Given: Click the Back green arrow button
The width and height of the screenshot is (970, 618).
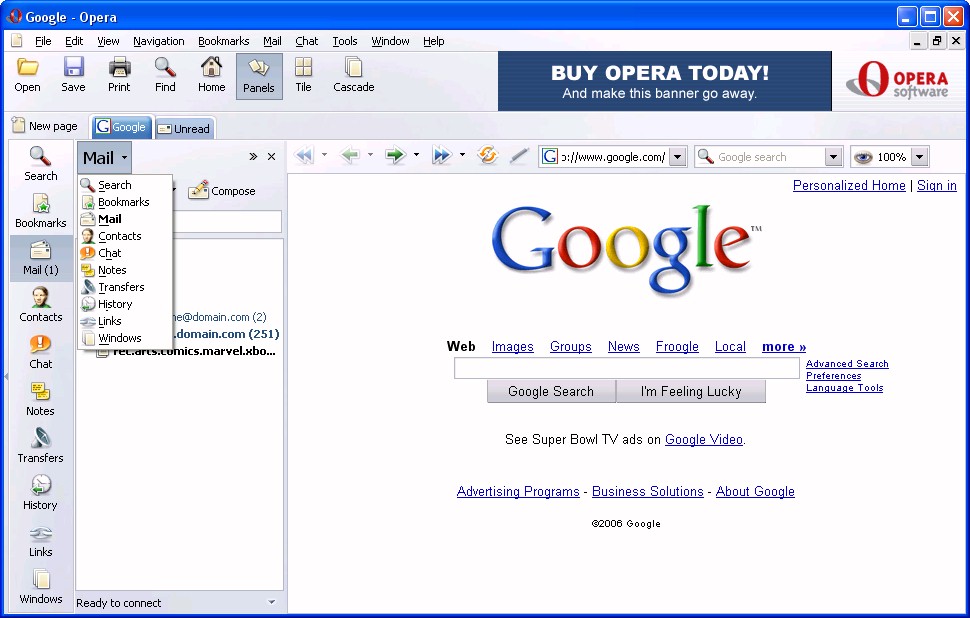Looking at the screenshot, I should 350,155.
